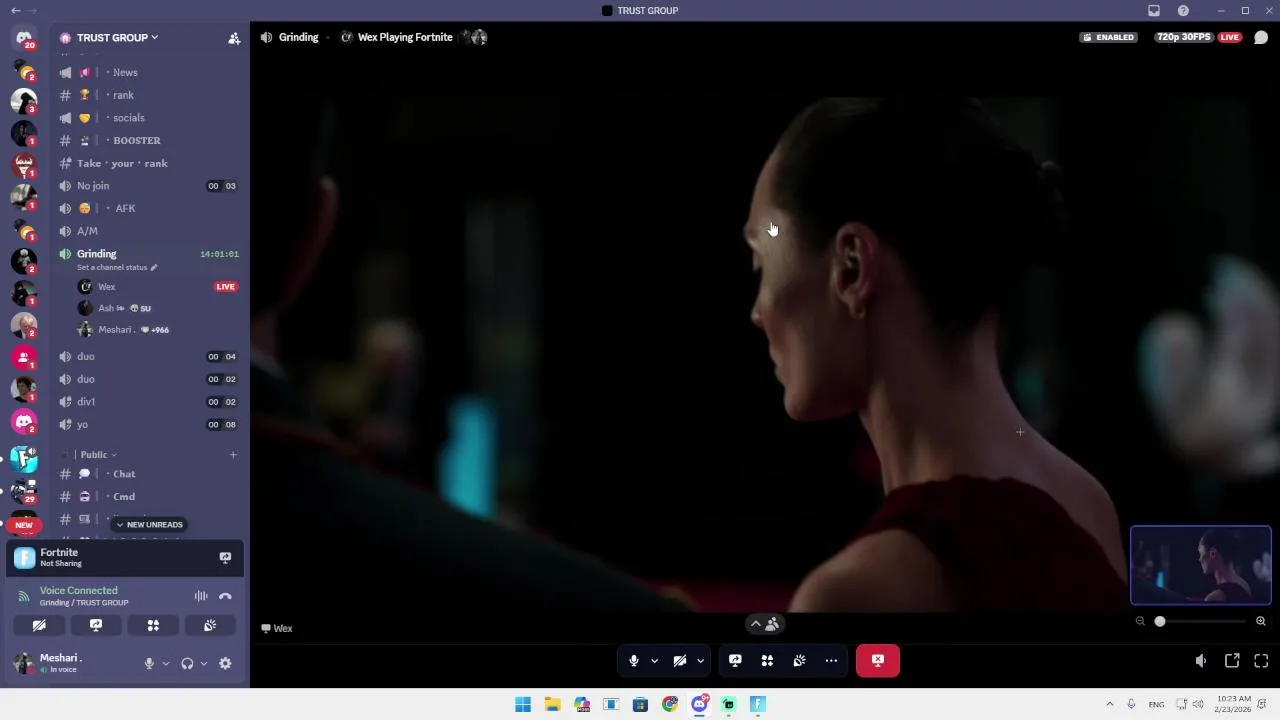Image resolution: width=1280 pixels, height=720 pixels.
Task: Open the BOOSTER channel
Action: [148, 141]
